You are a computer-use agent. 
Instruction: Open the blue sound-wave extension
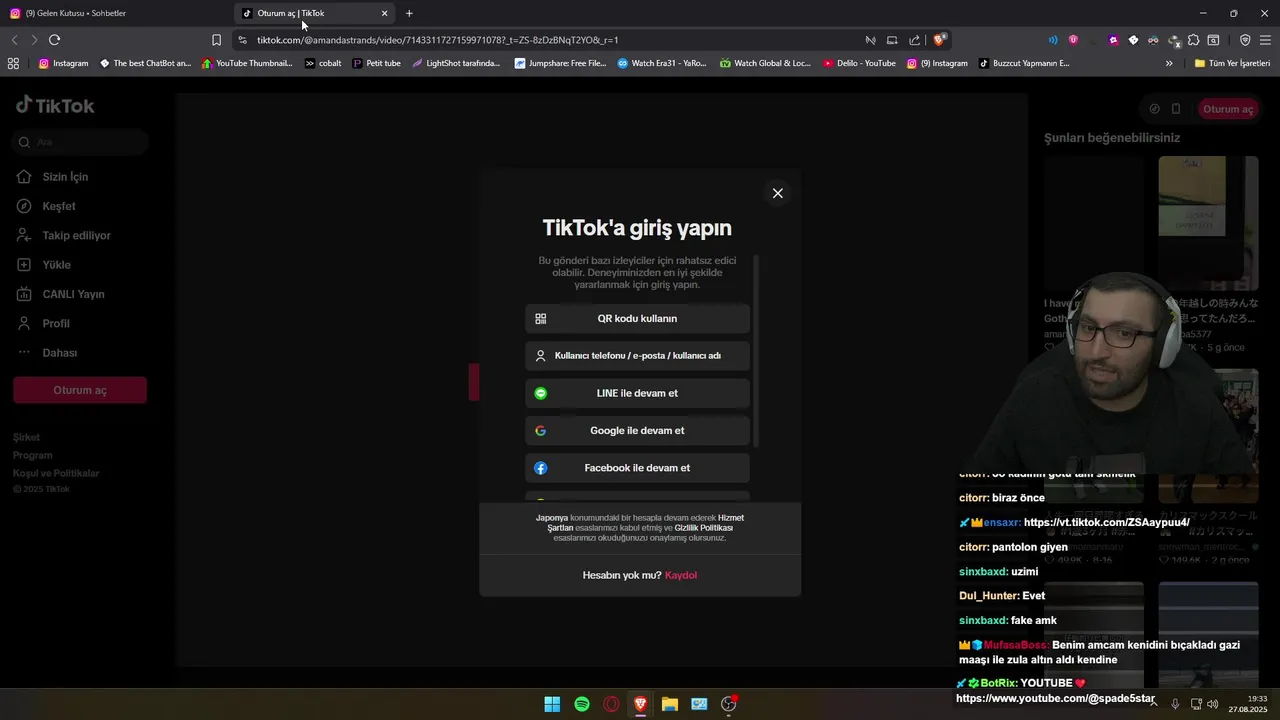click(1053, 40)
